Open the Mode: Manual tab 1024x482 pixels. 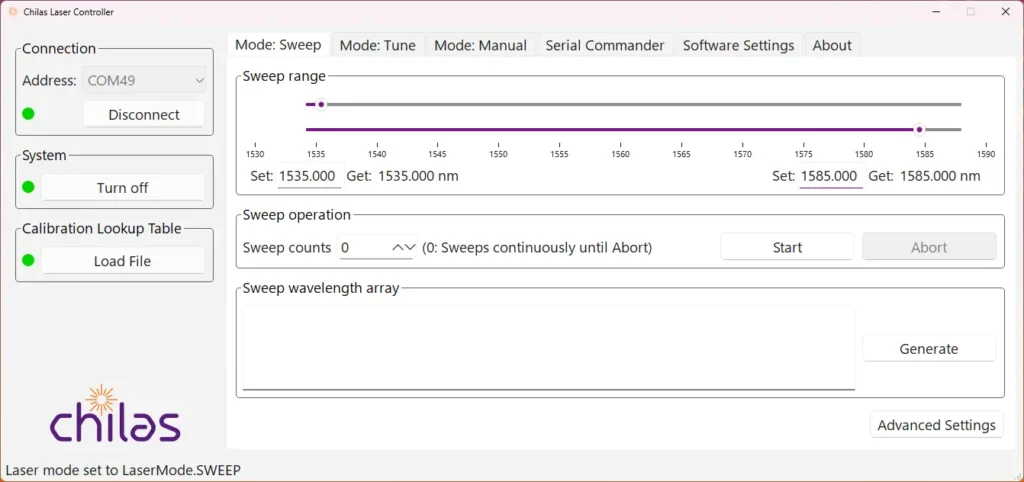point(481,46)
